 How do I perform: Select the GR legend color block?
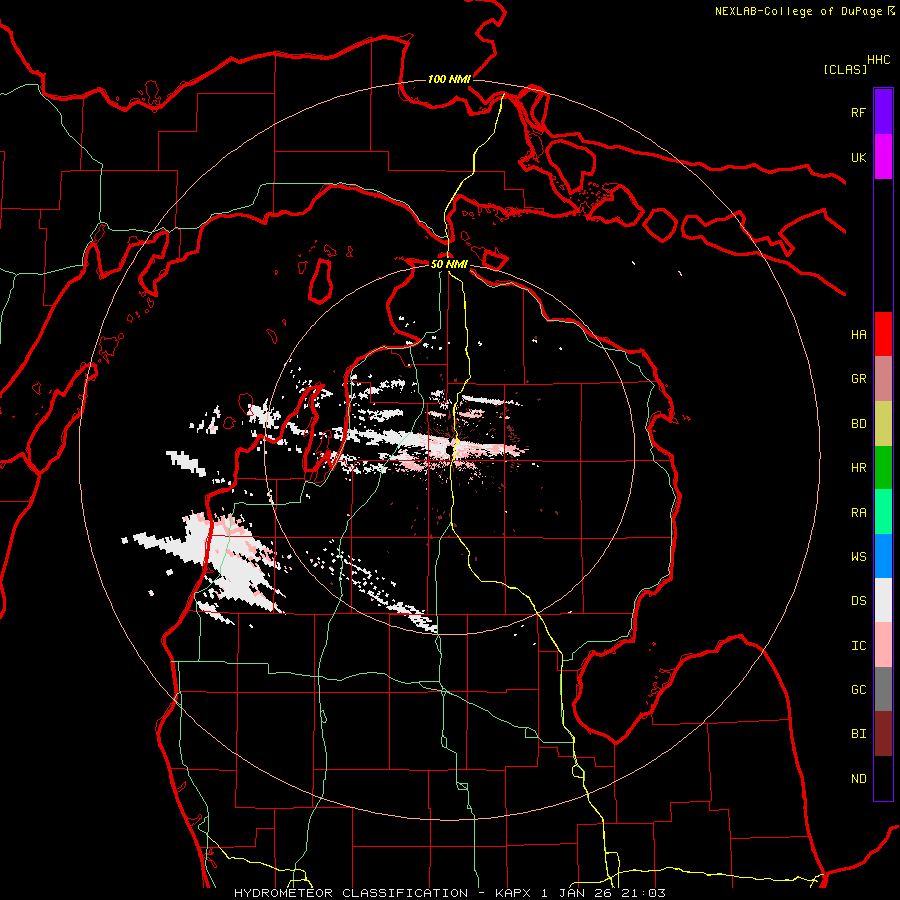click(883, 379)
